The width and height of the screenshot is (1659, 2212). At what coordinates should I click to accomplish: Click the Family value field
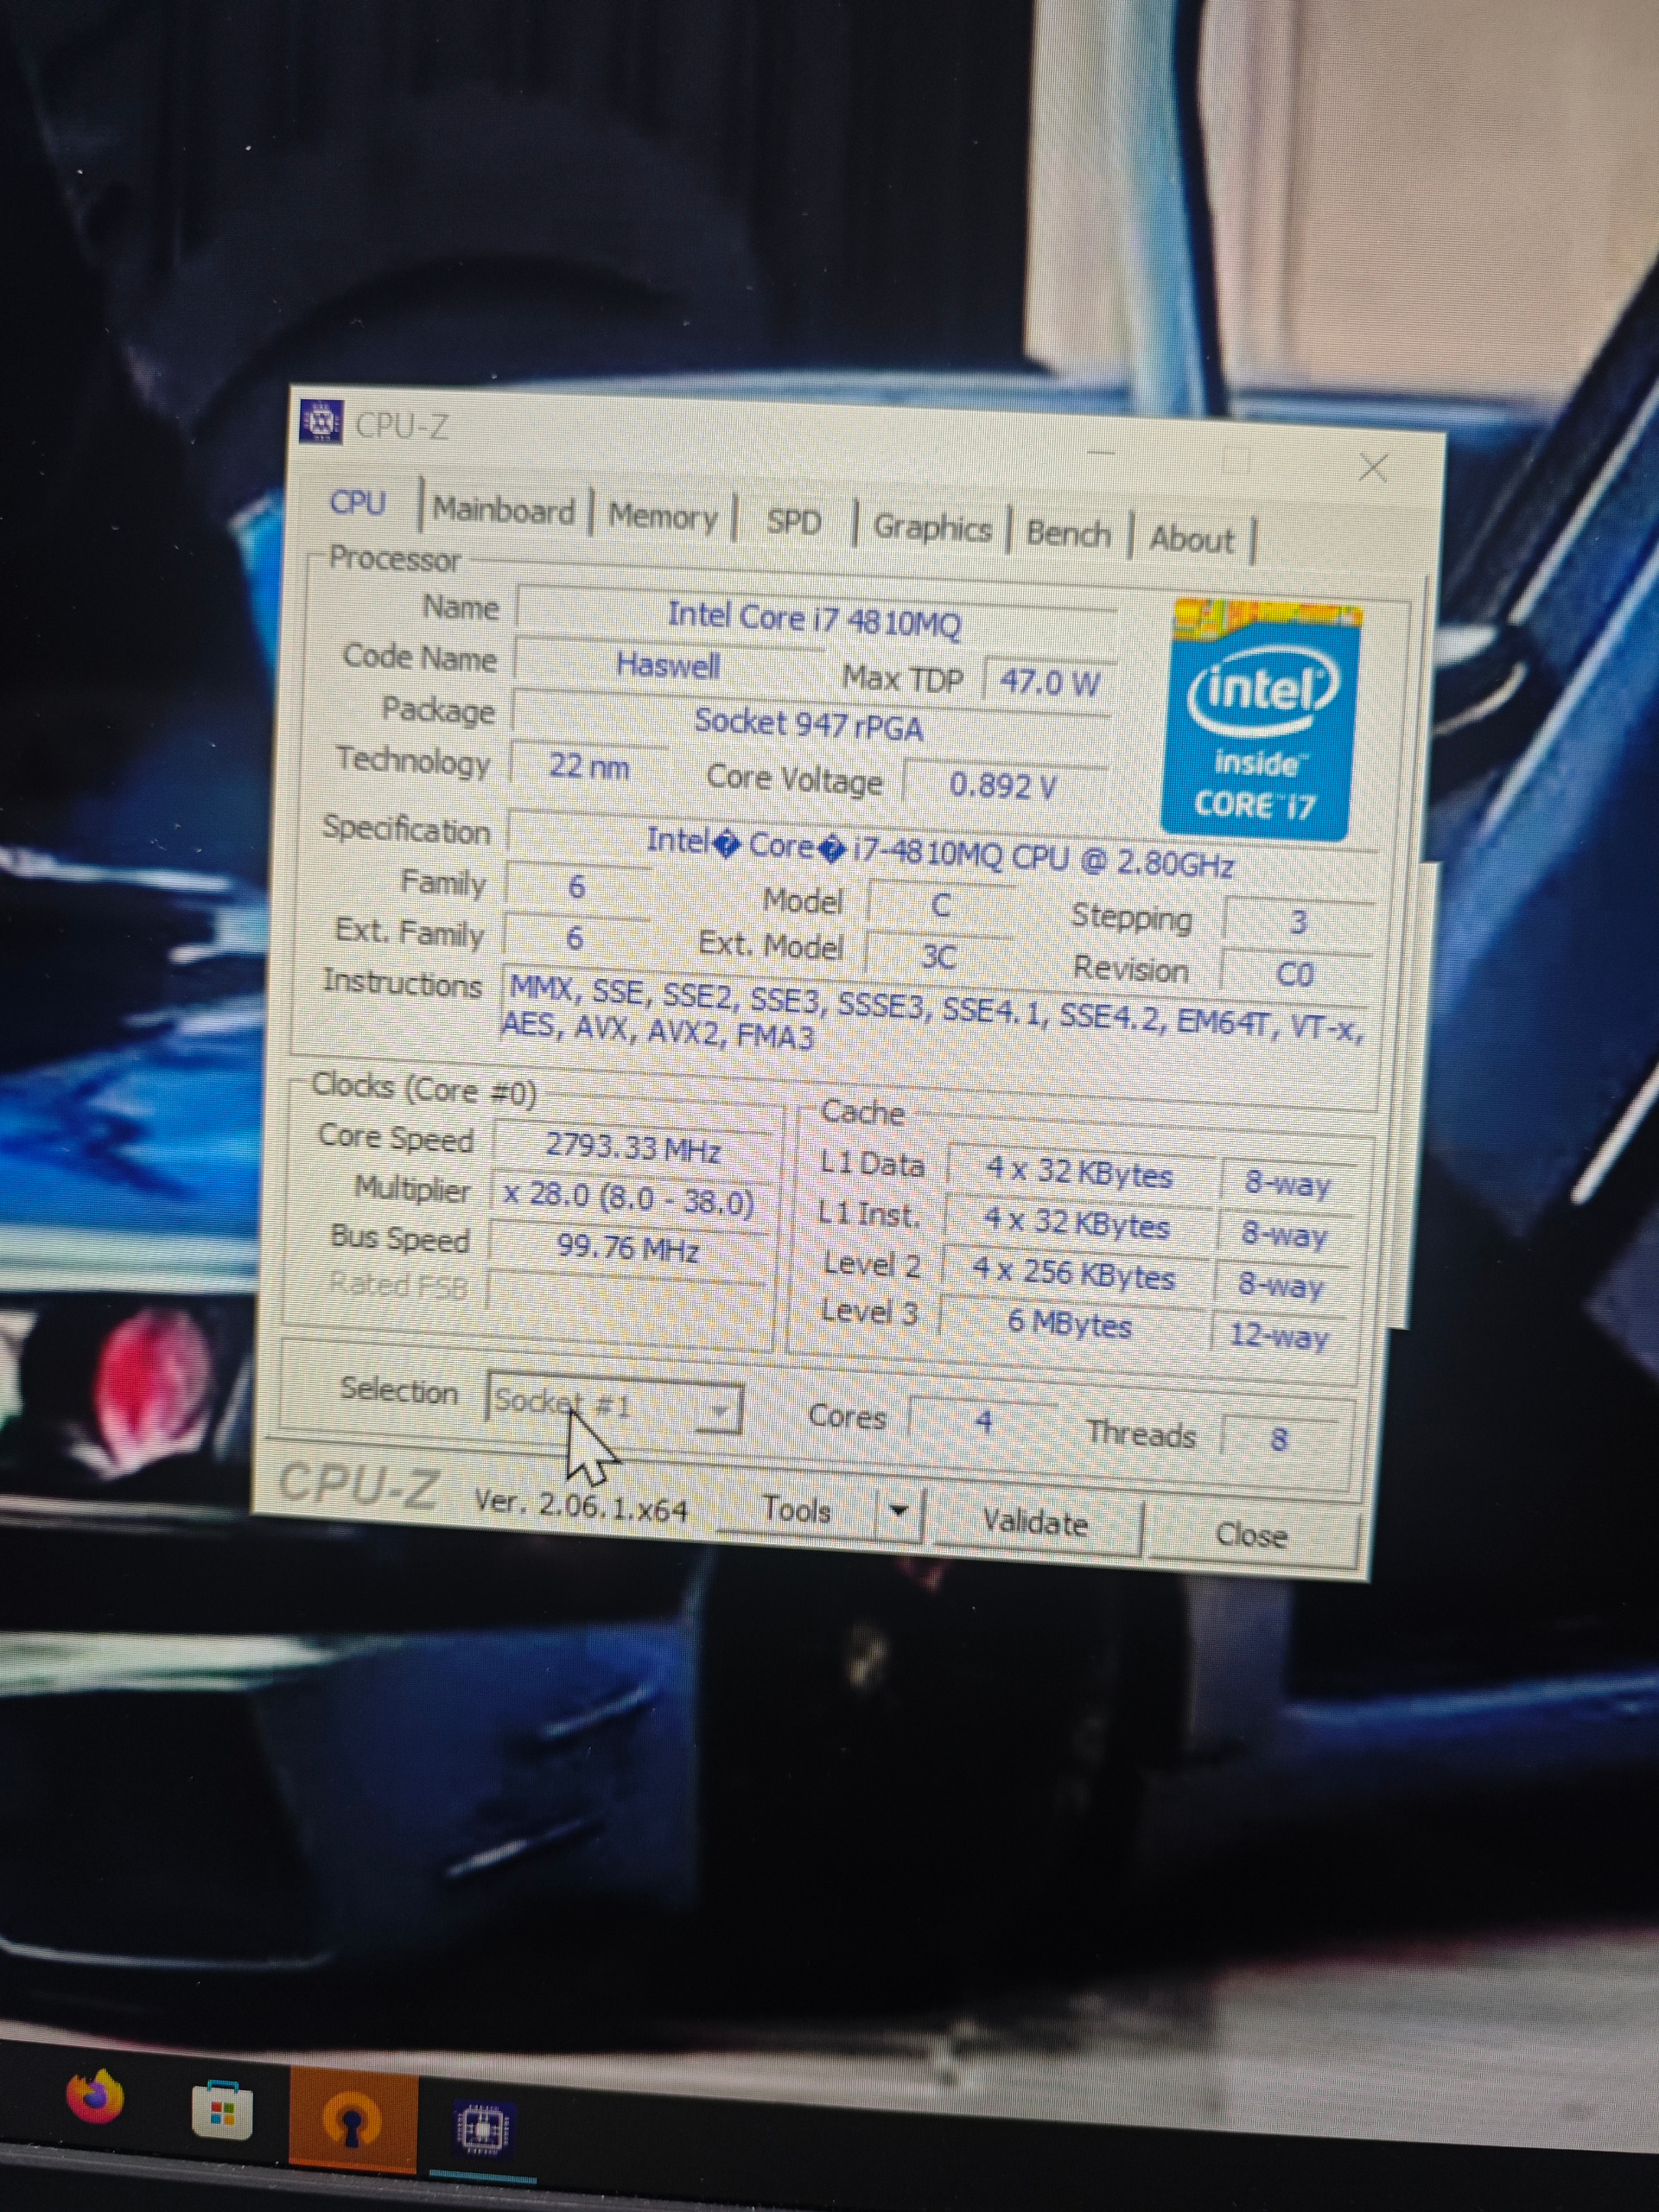point(577,886)
